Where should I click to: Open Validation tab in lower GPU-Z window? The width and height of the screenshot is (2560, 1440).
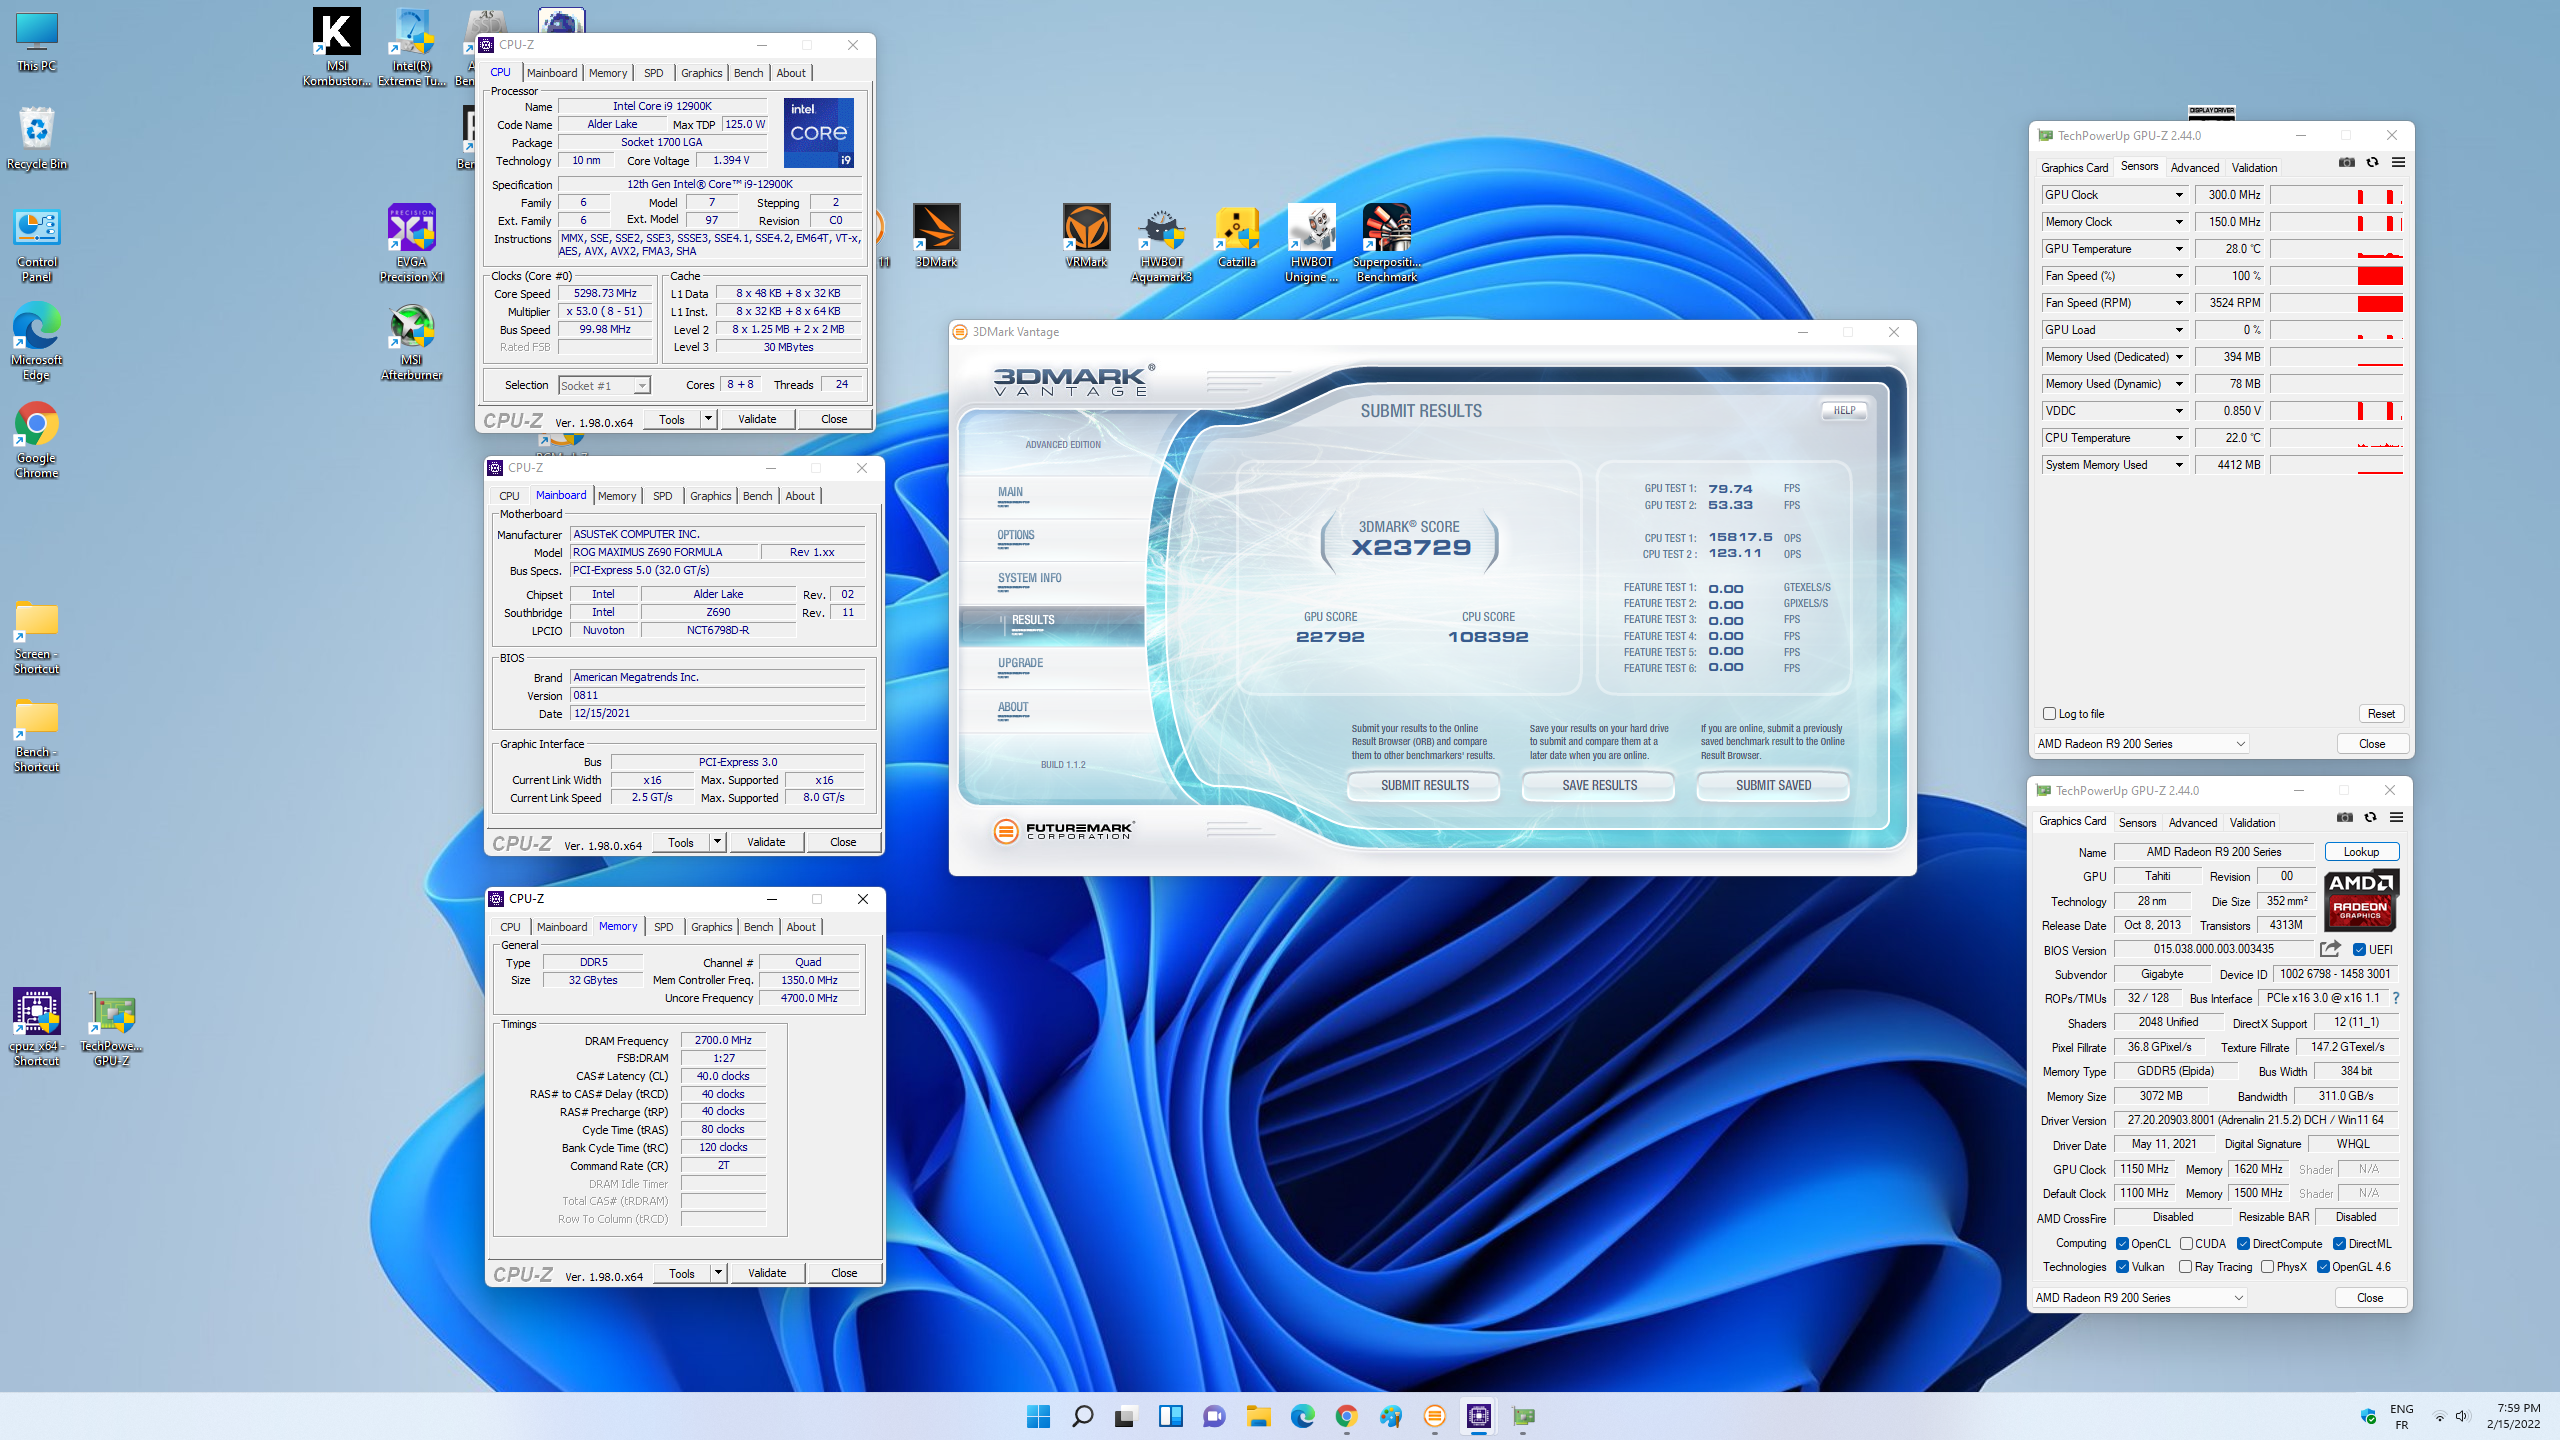tap(2252, 823)
